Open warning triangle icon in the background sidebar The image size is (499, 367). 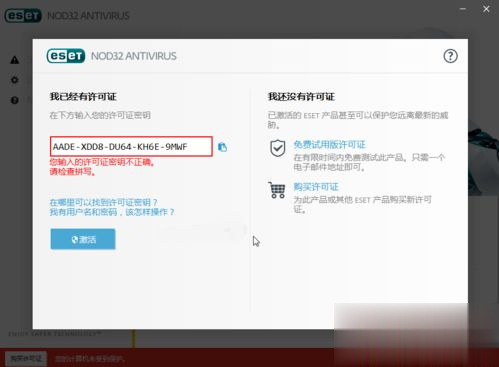pos(14,60)
